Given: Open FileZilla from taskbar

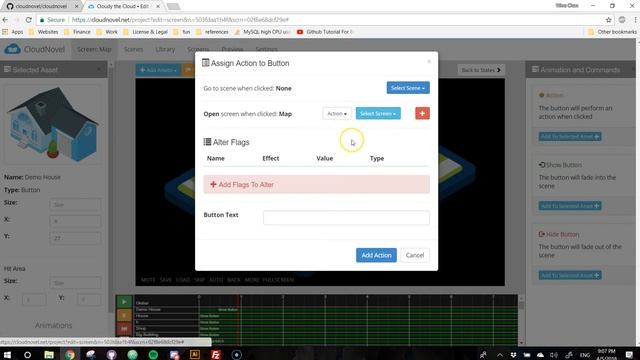Looking at the screenshot, I should point(216,354).
